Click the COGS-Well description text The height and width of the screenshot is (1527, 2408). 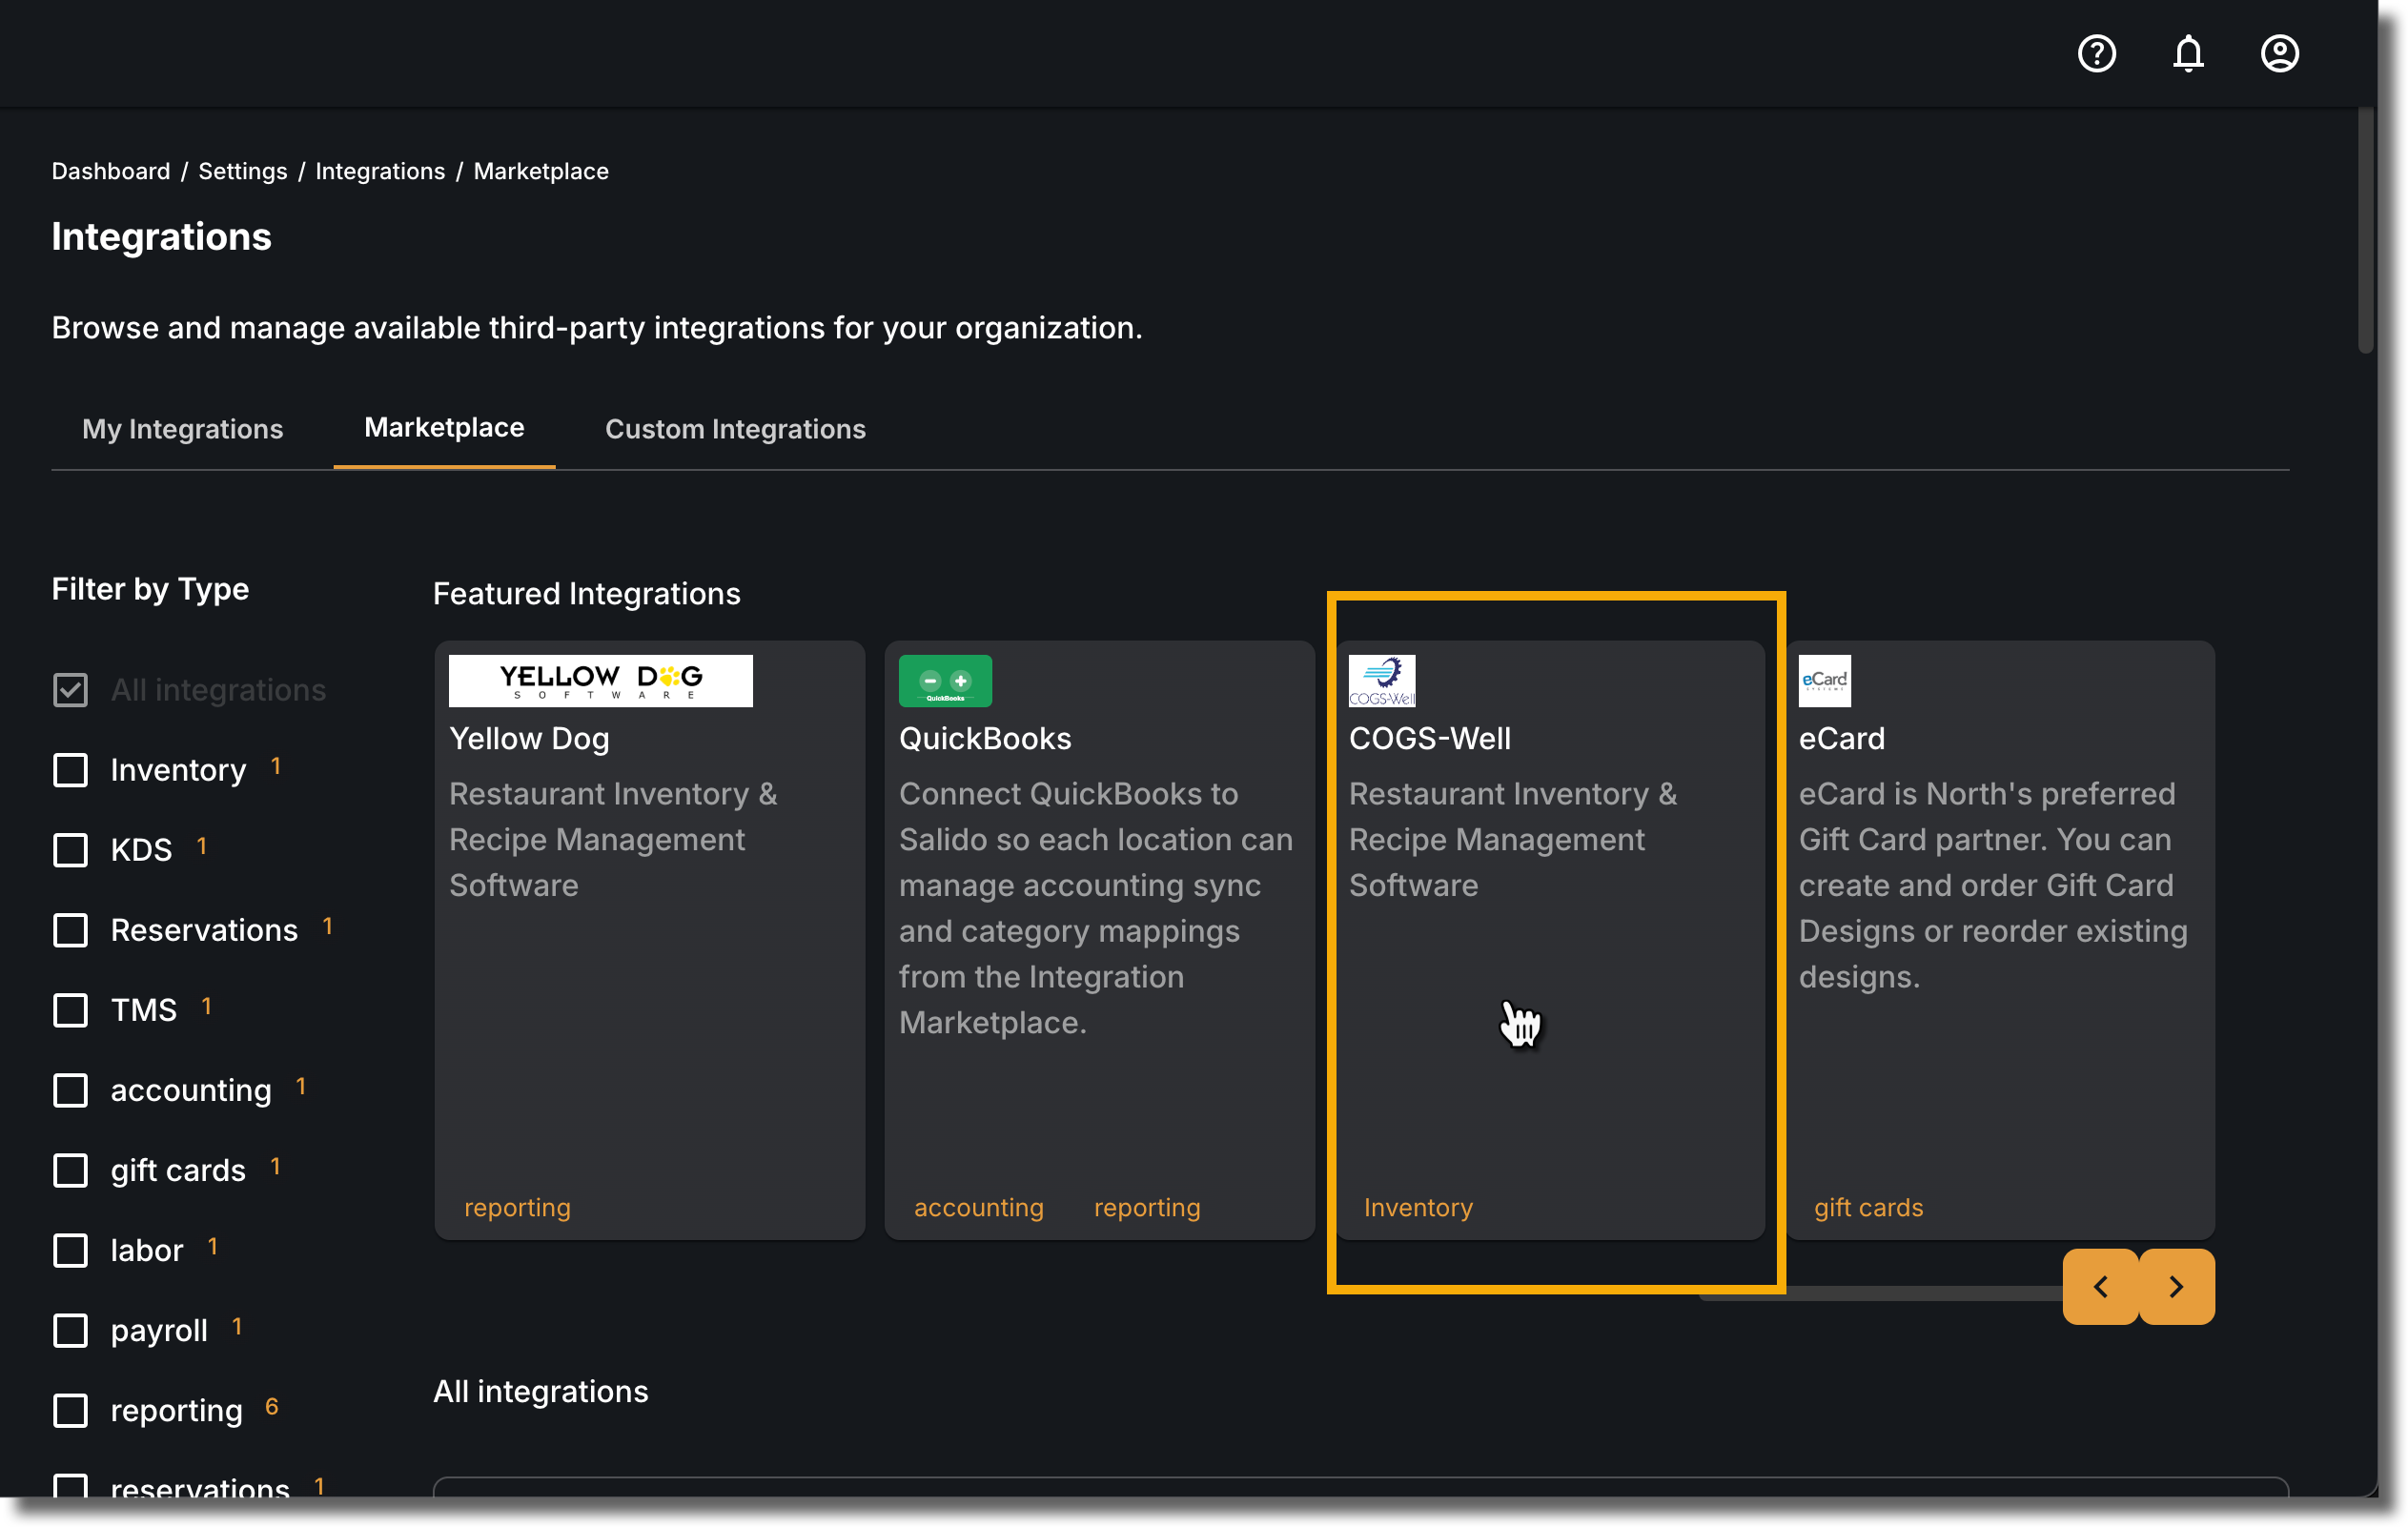pos(1513,839)
